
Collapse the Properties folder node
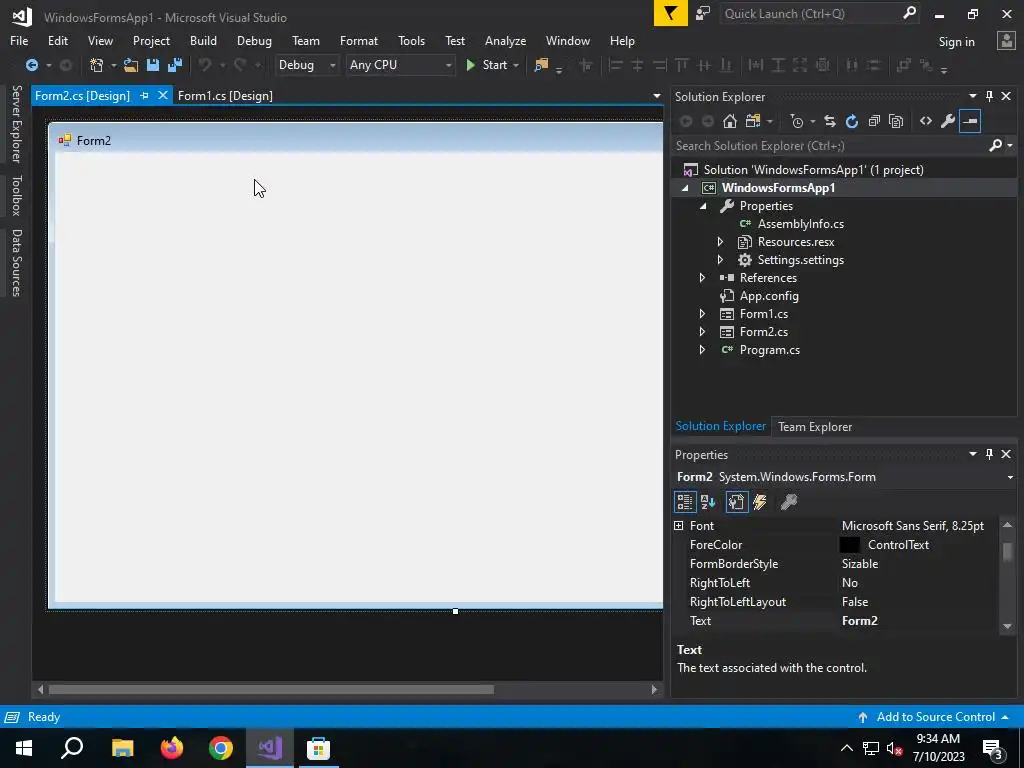click(703, 206)
